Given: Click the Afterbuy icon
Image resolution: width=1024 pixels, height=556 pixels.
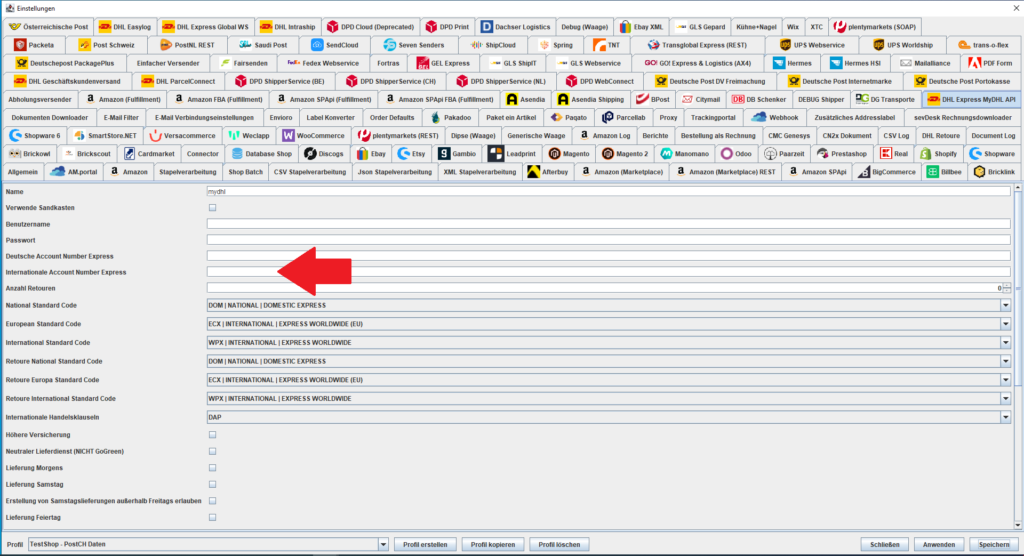Looking at the screenshot, I should 534,172.
